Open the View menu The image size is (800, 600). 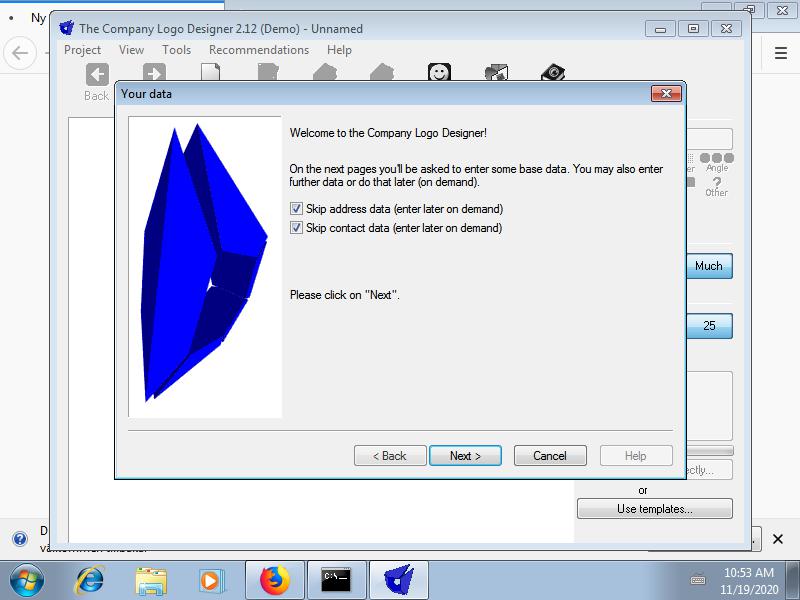(131, 50)
